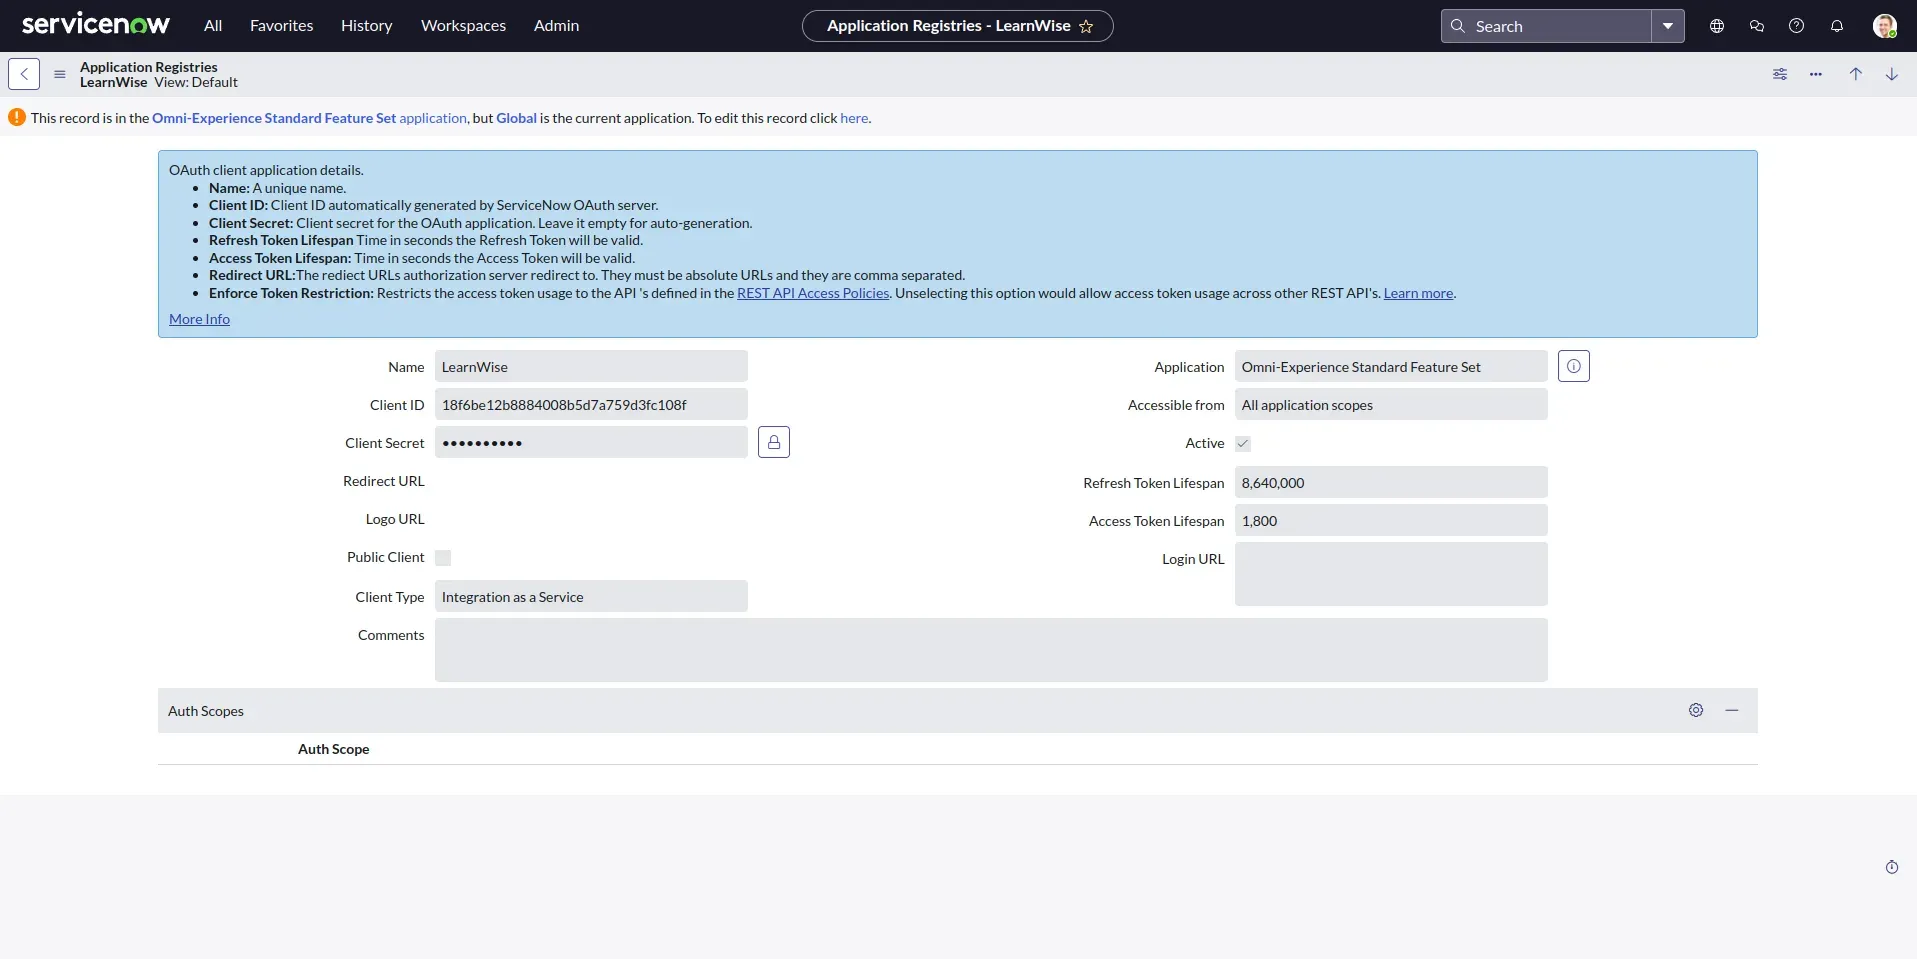The image size is (1917, 959).
Task: Open Omni-Experience Standard Feature Set application link
Action: (x=309, y=118)
